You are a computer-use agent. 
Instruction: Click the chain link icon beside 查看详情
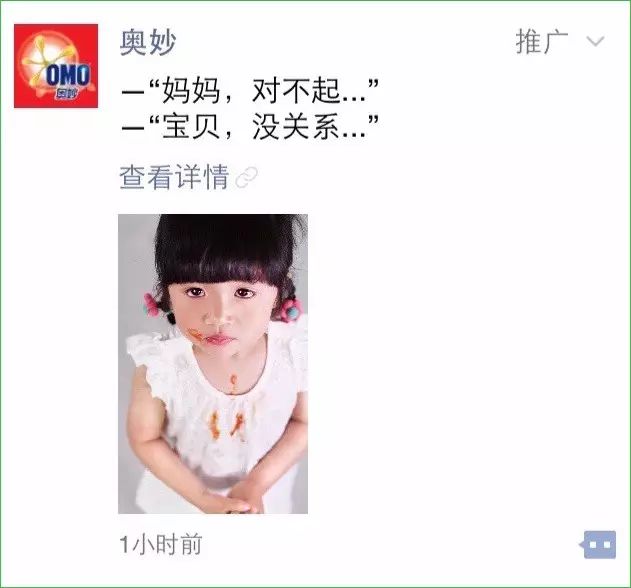tap(246, 177)
